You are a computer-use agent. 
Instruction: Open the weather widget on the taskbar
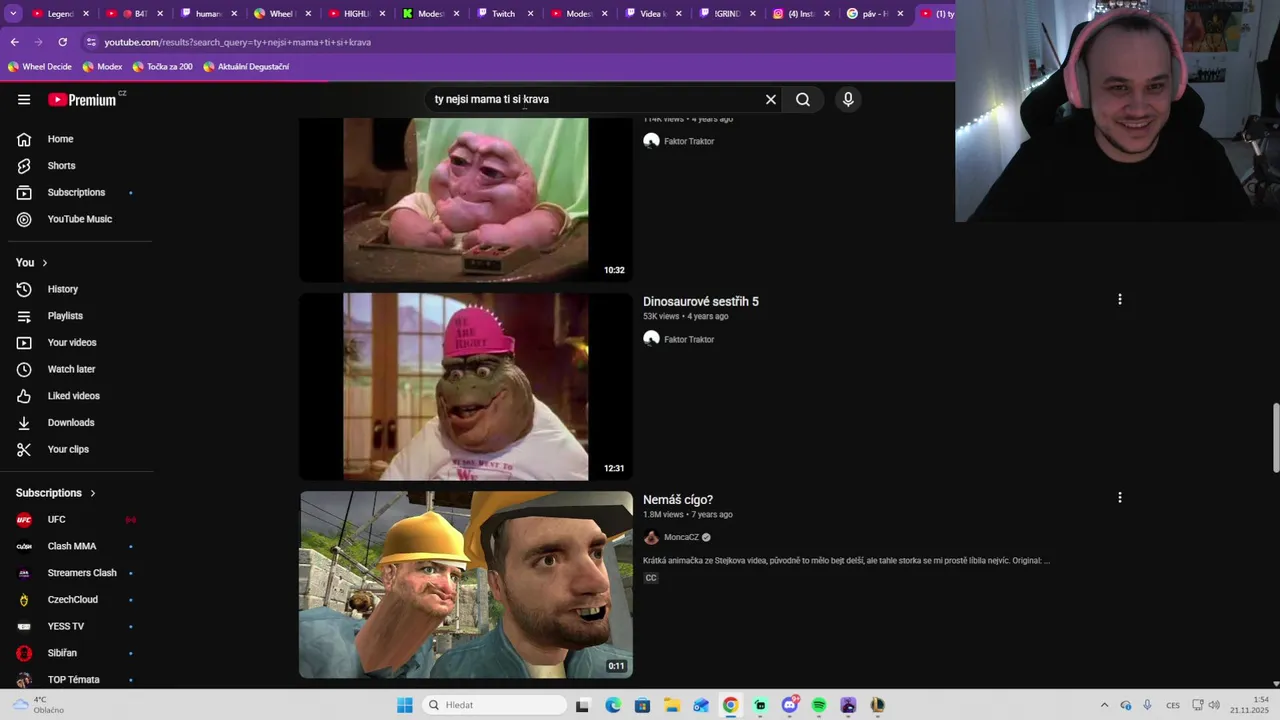coord(40,705)
